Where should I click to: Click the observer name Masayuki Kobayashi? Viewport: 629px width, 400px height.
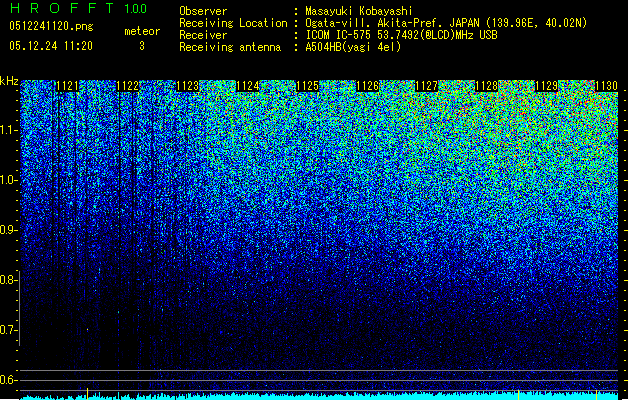(x=359, y=11)
